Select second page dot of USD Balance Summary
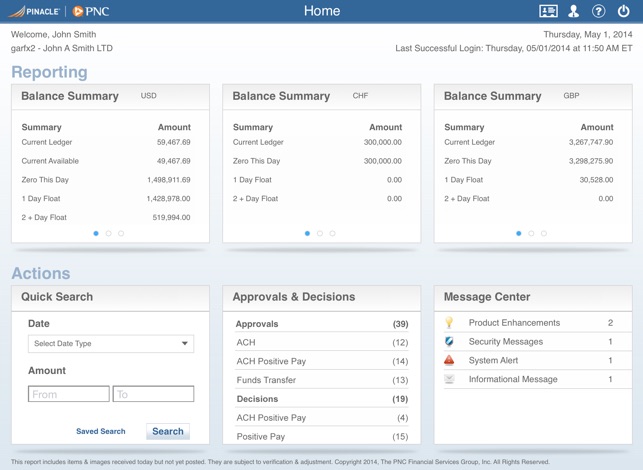 [x=109, y=233]
